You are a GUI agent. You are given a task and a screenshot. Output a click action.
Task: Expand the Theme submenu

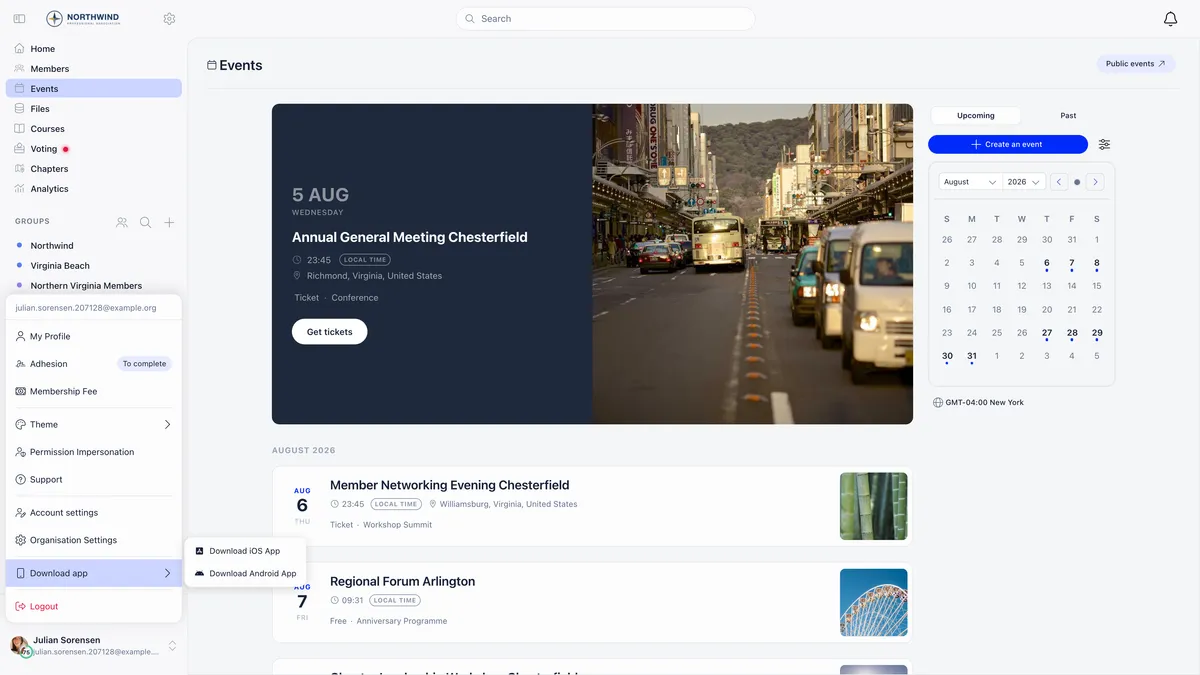94,424
